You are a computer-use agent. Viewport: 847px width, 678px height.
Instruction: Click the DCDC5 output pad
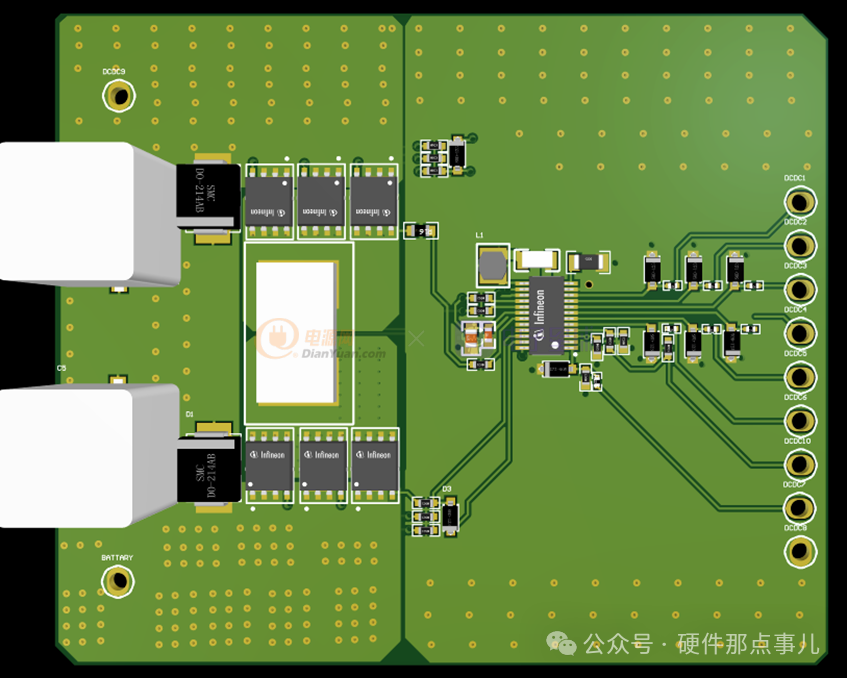[799, 376]
